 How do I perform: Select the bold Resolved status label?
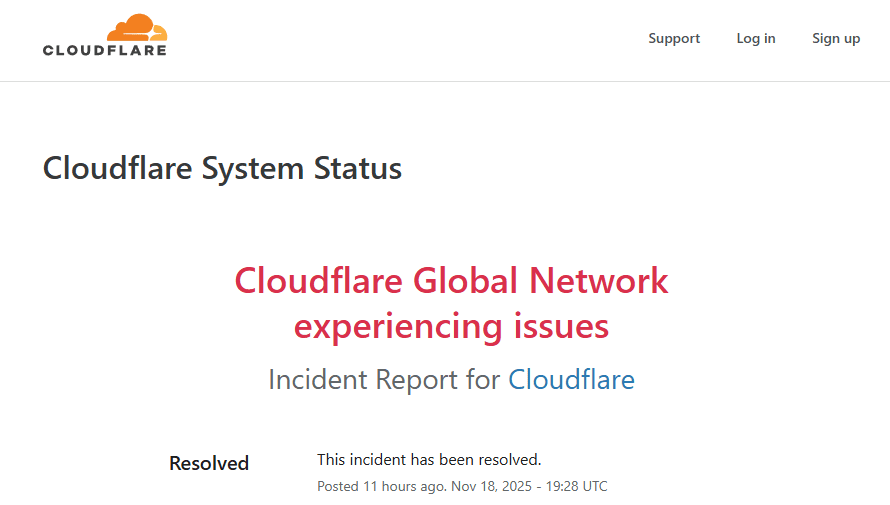click(209, 463)
